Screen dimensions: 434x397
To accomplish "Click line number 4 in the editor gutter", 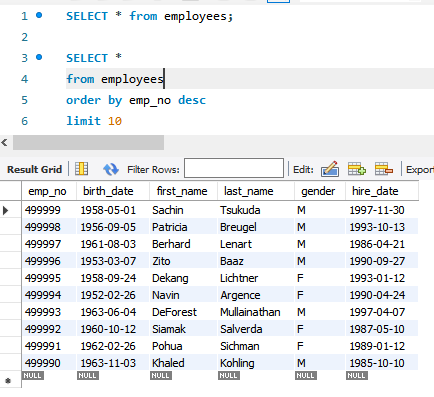I will [x=24, y=79].
